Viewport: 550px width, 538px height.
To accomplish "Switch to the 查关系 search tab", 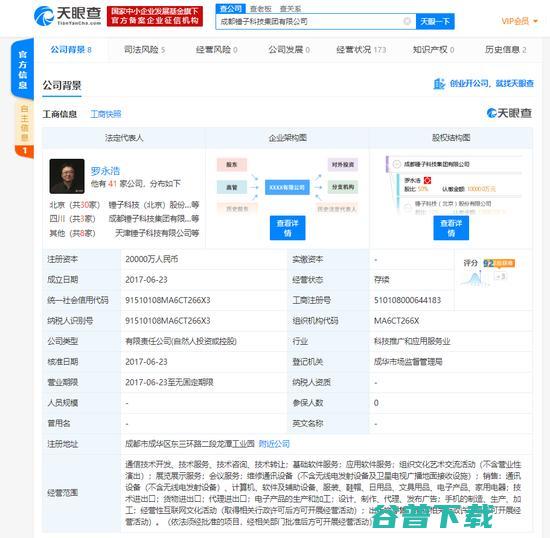I will tap(290, 9).
